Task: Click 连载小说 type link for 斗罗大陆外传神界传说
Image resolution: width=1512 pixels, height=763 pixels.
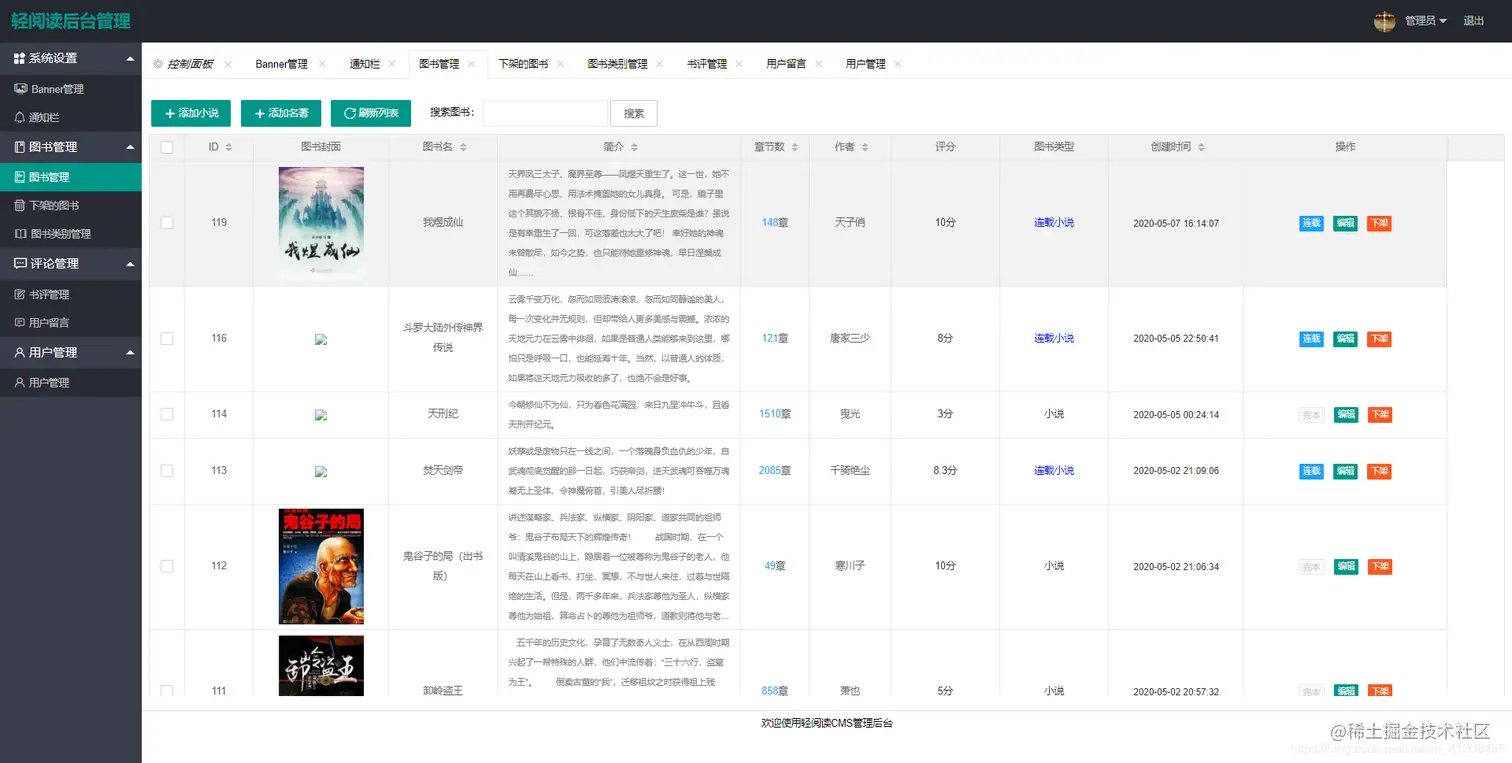Action: pyautogui.click(x=1054, y=339)
